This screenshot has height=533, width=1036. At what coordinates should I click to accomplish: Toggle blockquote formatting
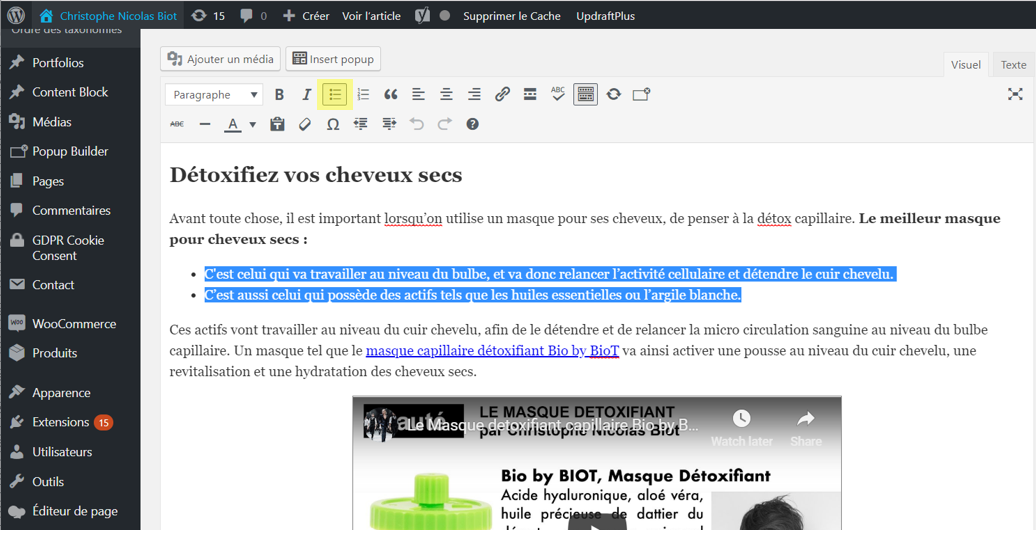click(x=391, y=94)
